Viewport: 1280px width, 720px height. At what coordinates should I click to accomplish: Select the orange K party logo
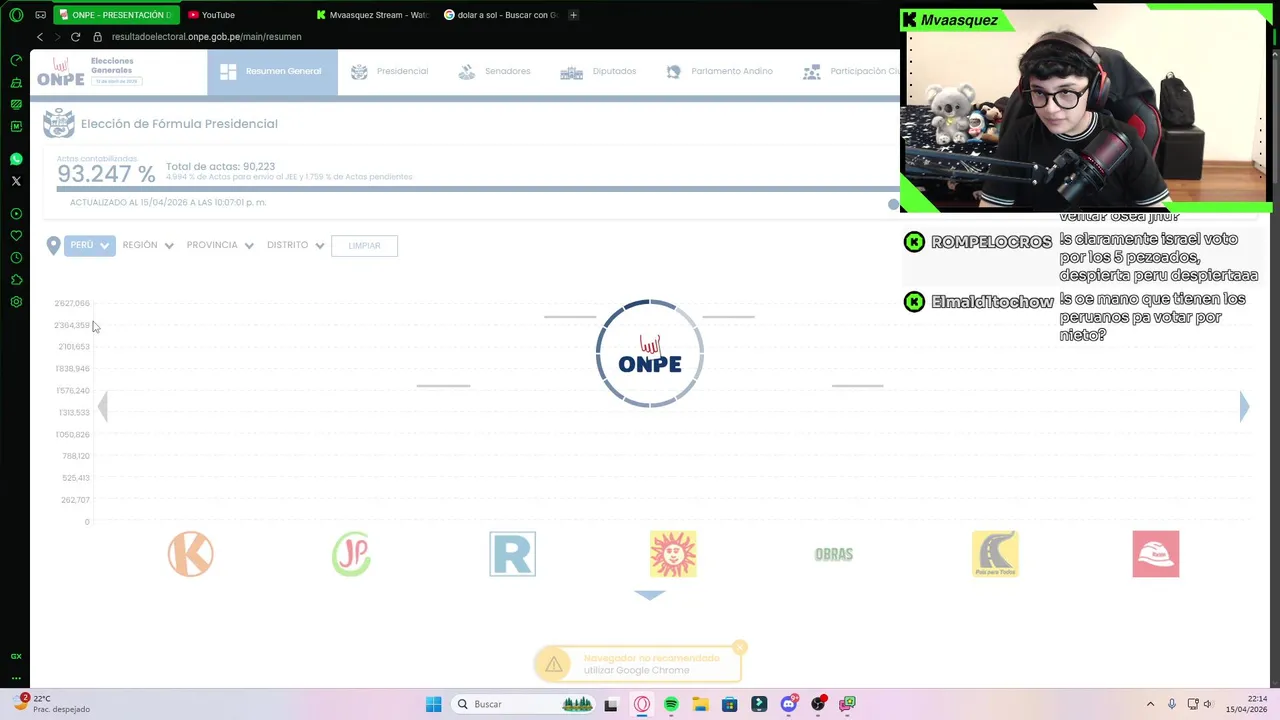(190, 554)
